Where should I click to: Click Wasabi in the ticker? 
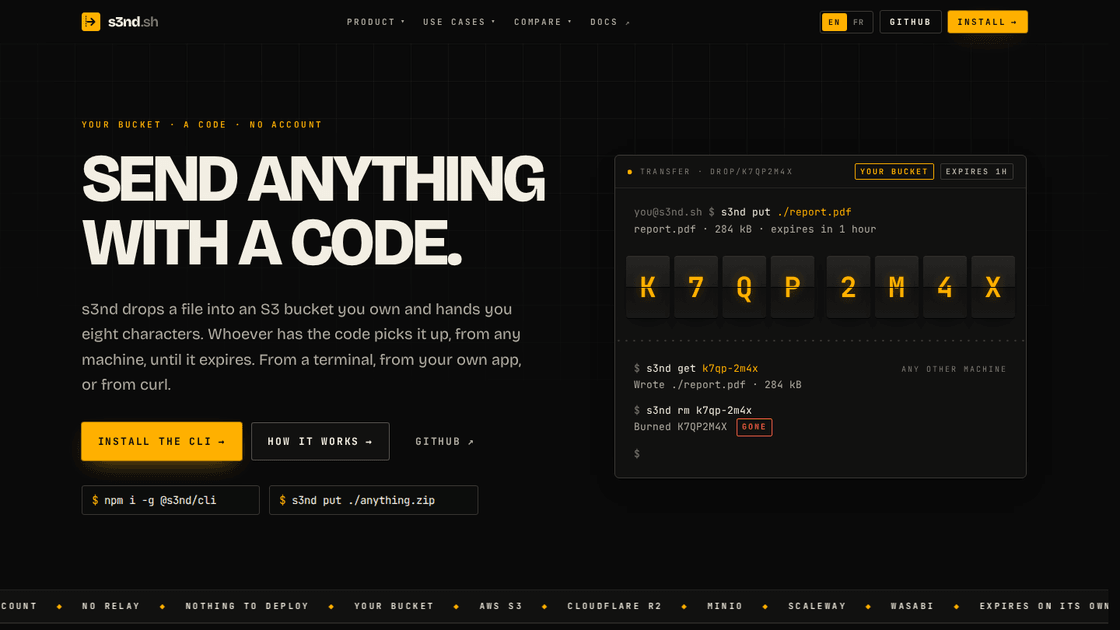pos(912,606)
